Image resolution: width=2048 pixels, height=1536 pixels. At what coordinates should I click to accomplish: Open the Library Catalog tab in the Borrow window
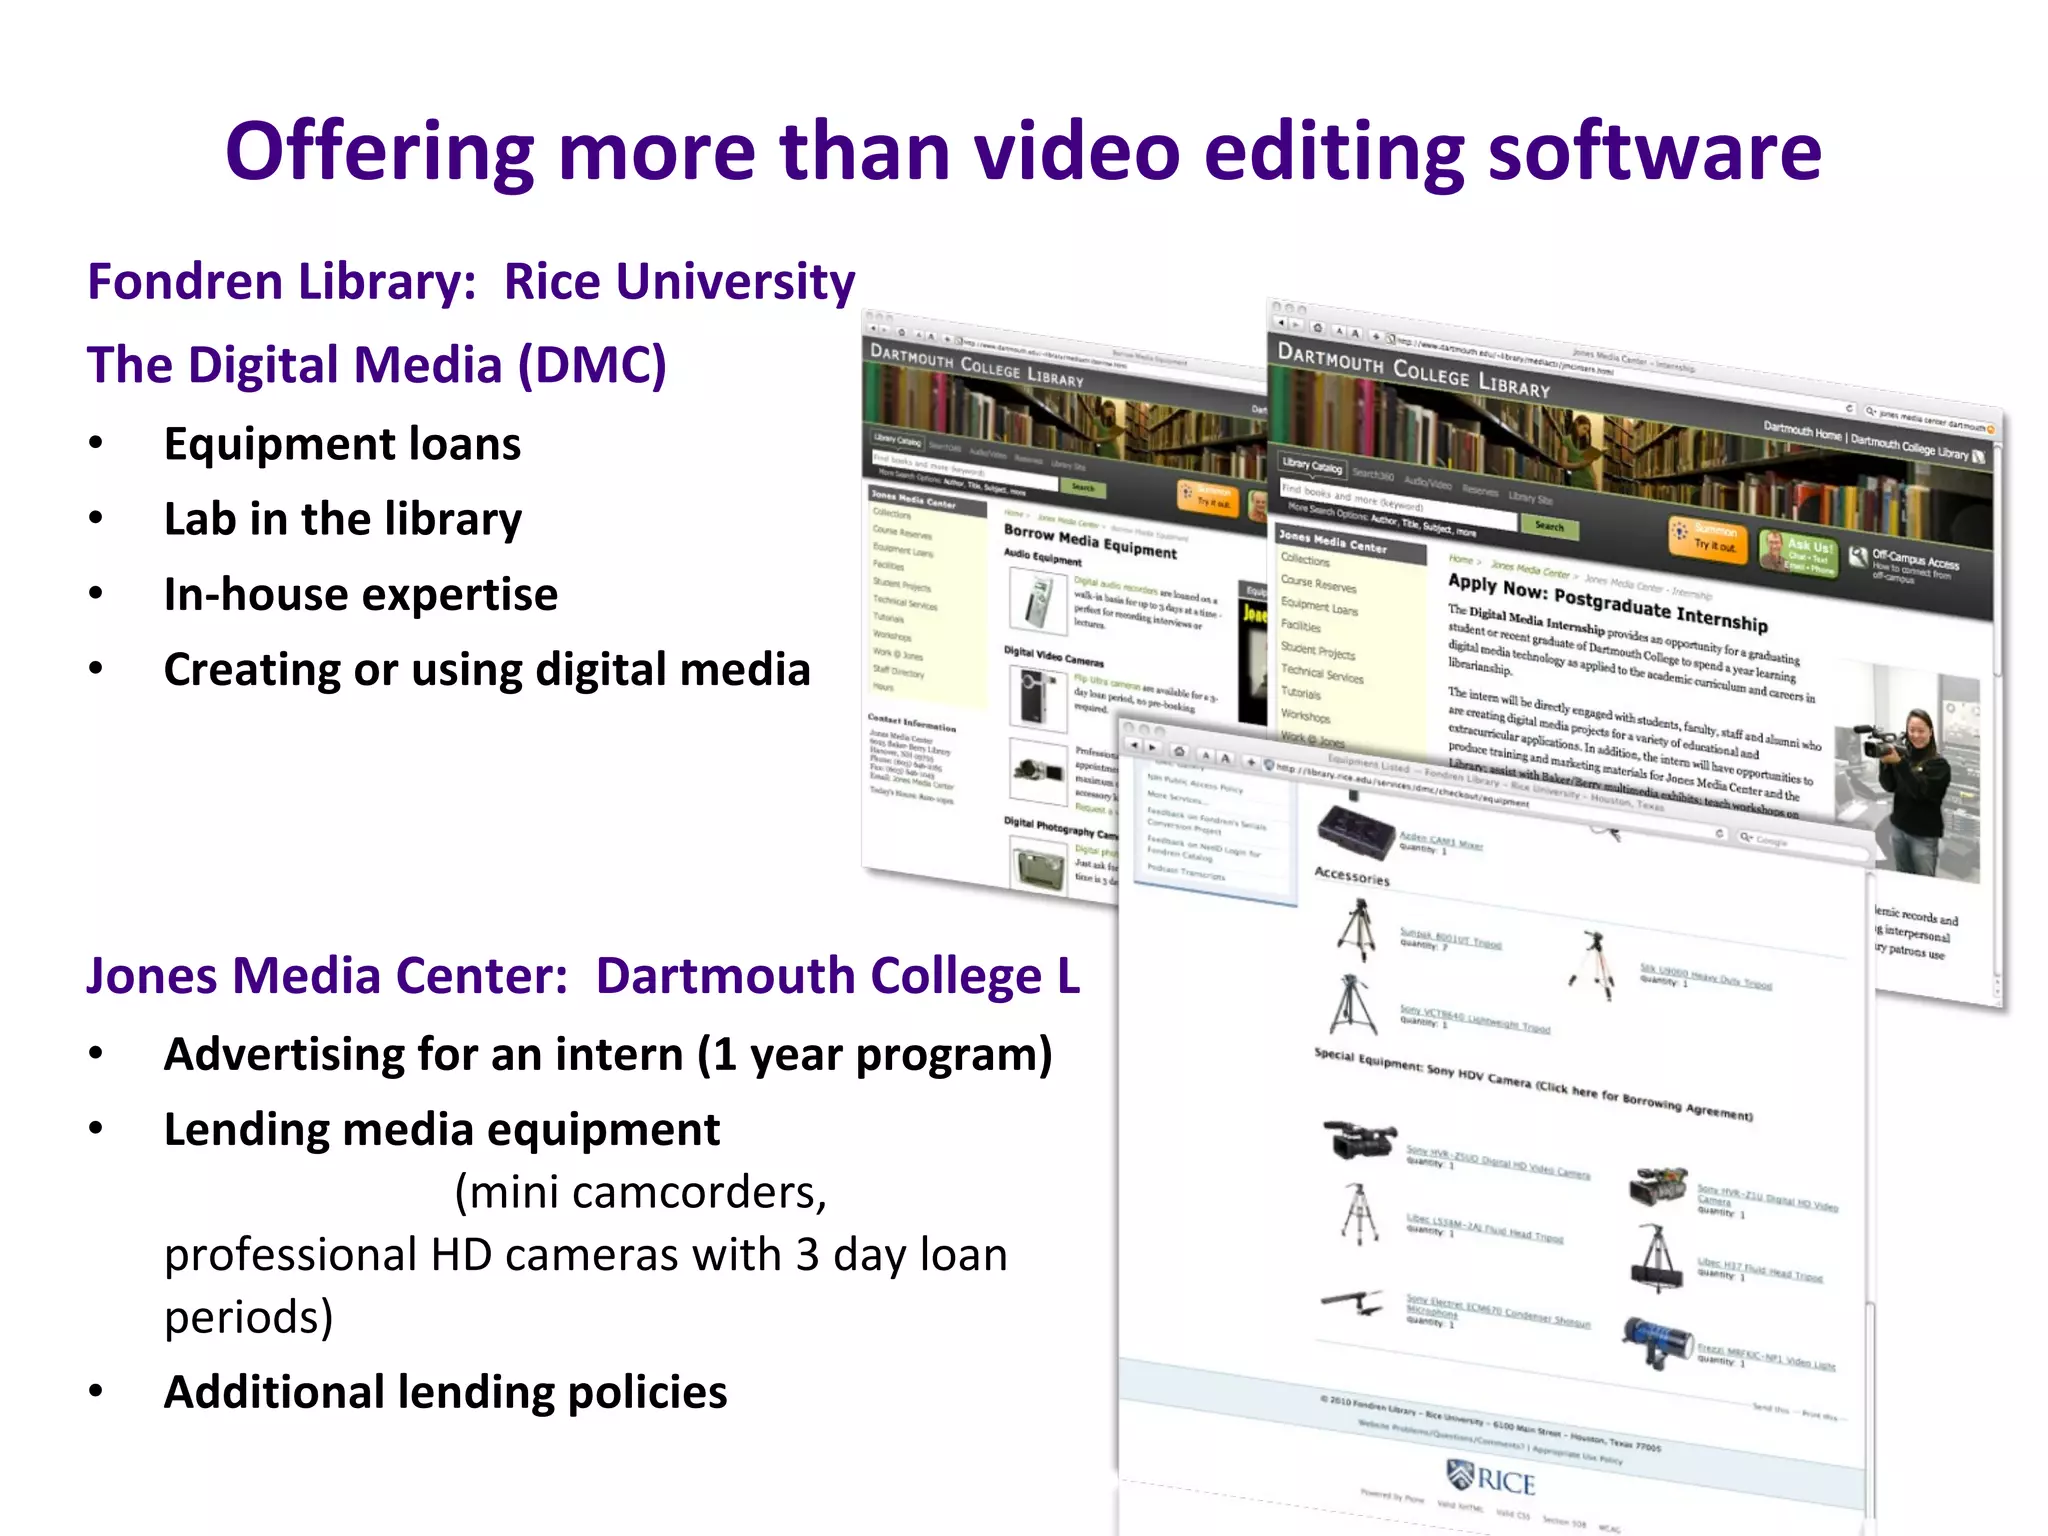pyautogui.click(x=897, y=440)
